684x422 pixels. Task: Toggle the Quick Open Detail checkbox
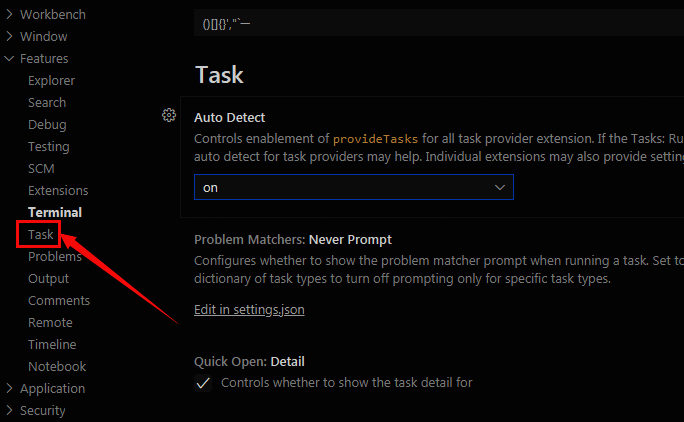click(203, 383)
